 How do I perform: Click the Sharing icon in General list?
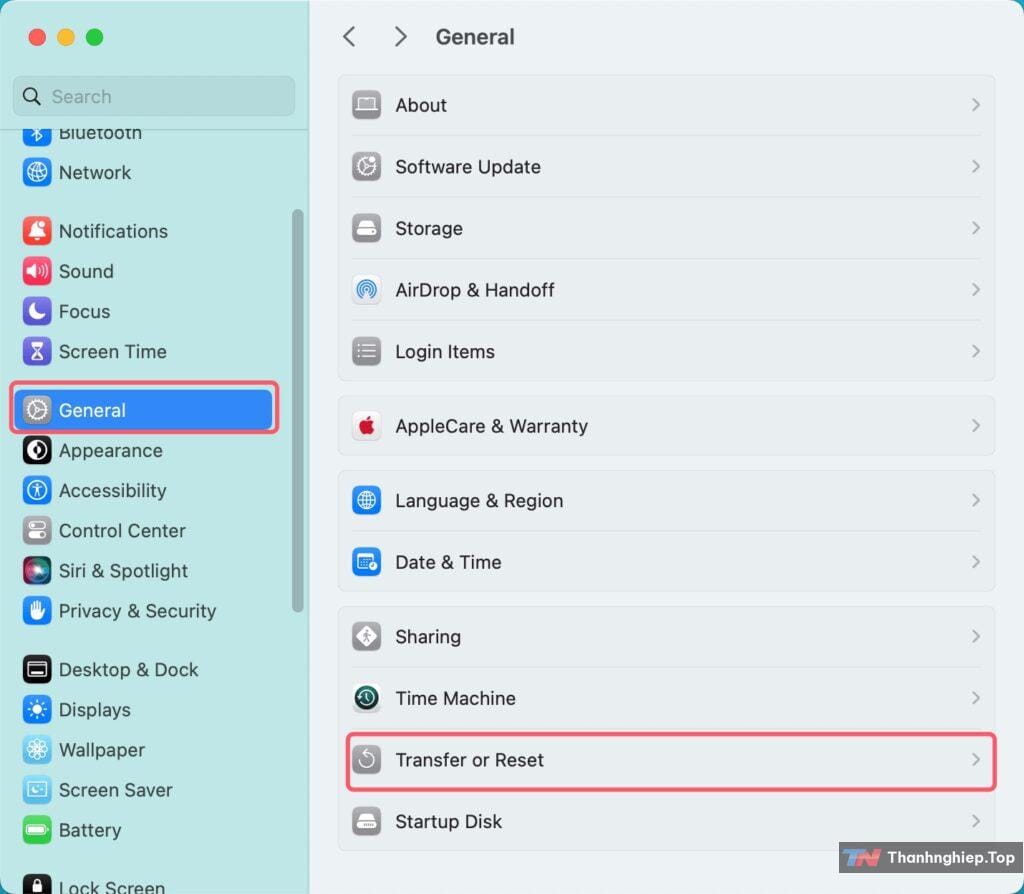366,637
